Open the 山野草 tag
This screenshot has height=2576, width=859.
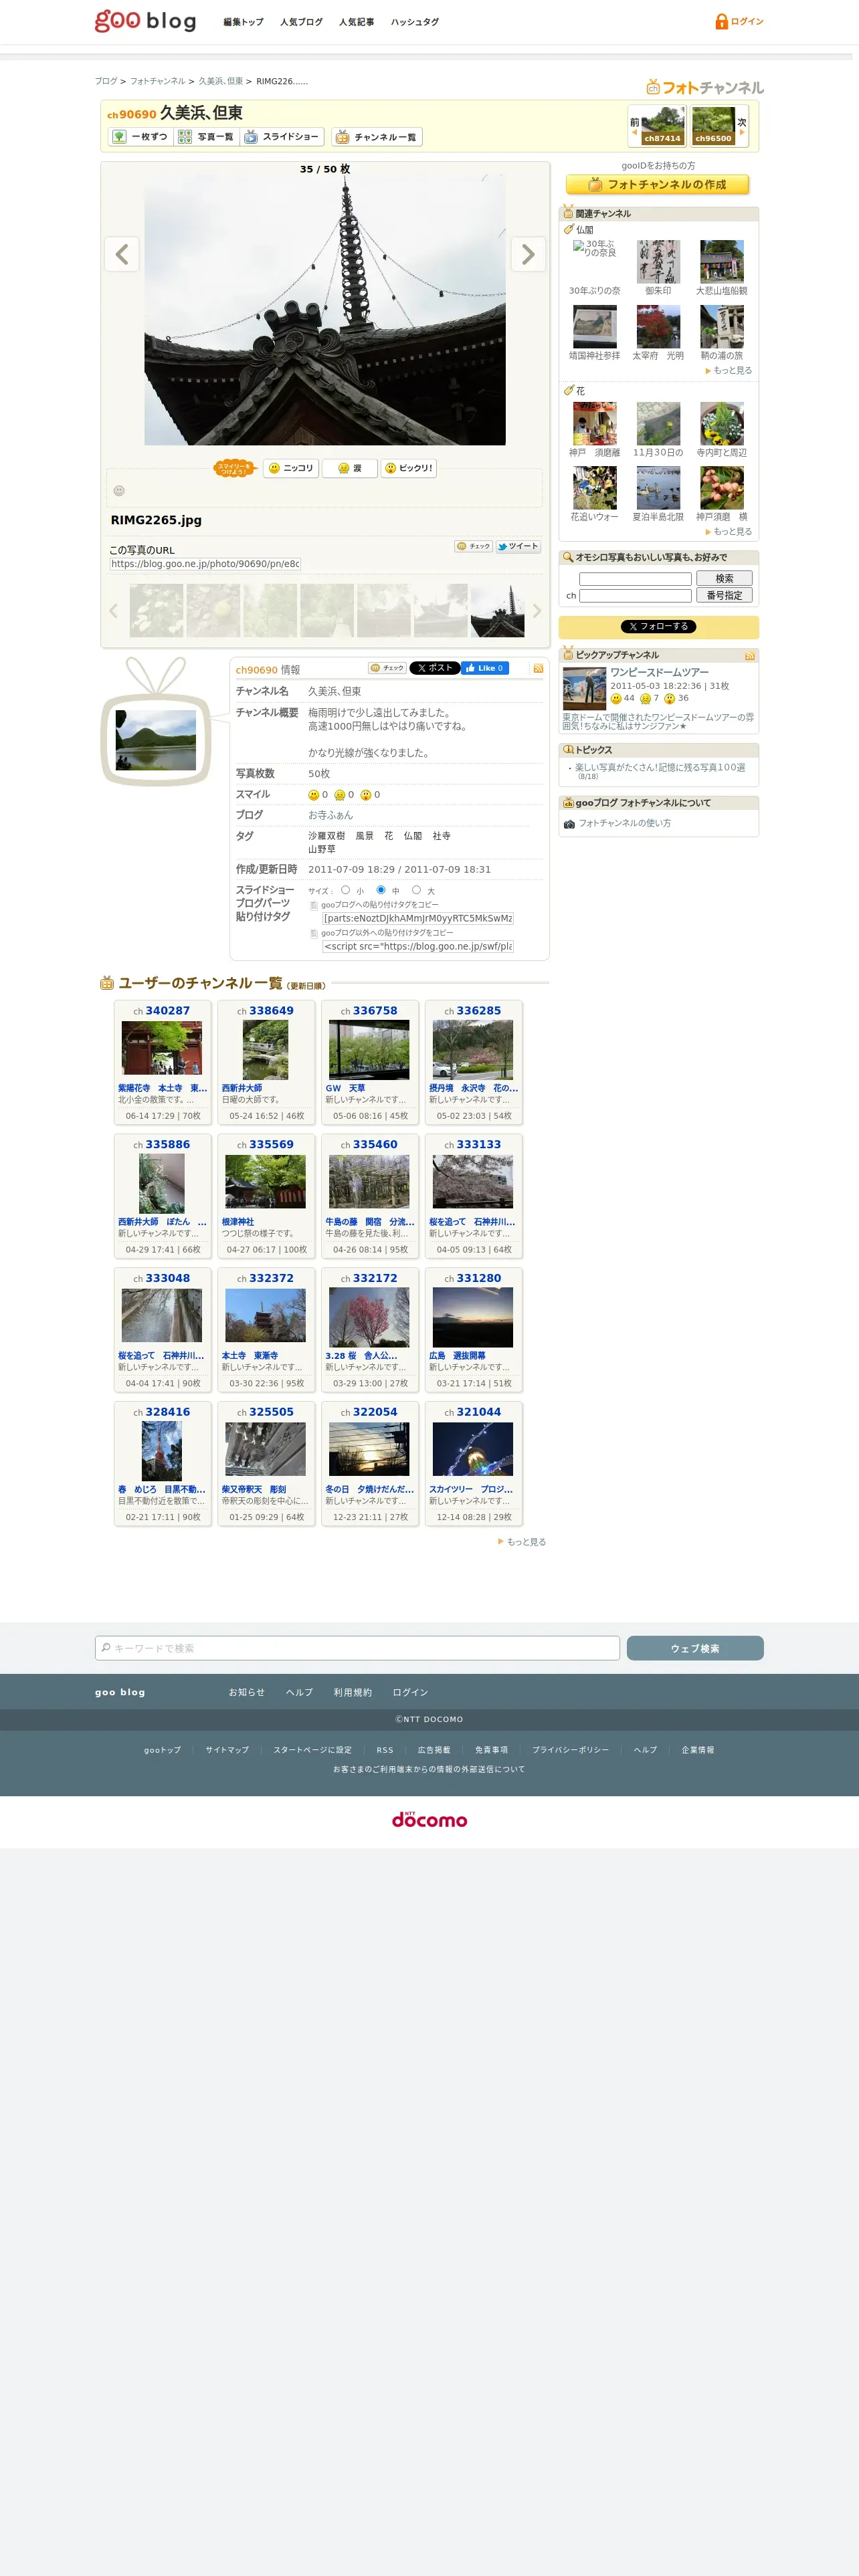[x=321, y=849]
